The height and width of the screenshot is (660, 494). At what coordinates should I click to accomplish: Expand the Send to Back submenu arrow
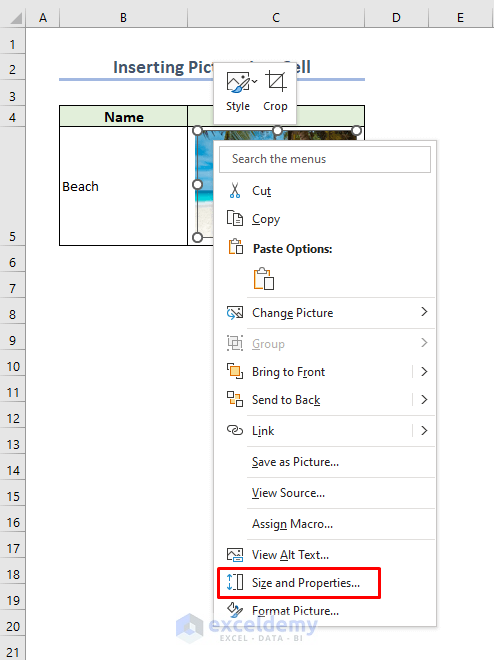[x=424, y=399]
